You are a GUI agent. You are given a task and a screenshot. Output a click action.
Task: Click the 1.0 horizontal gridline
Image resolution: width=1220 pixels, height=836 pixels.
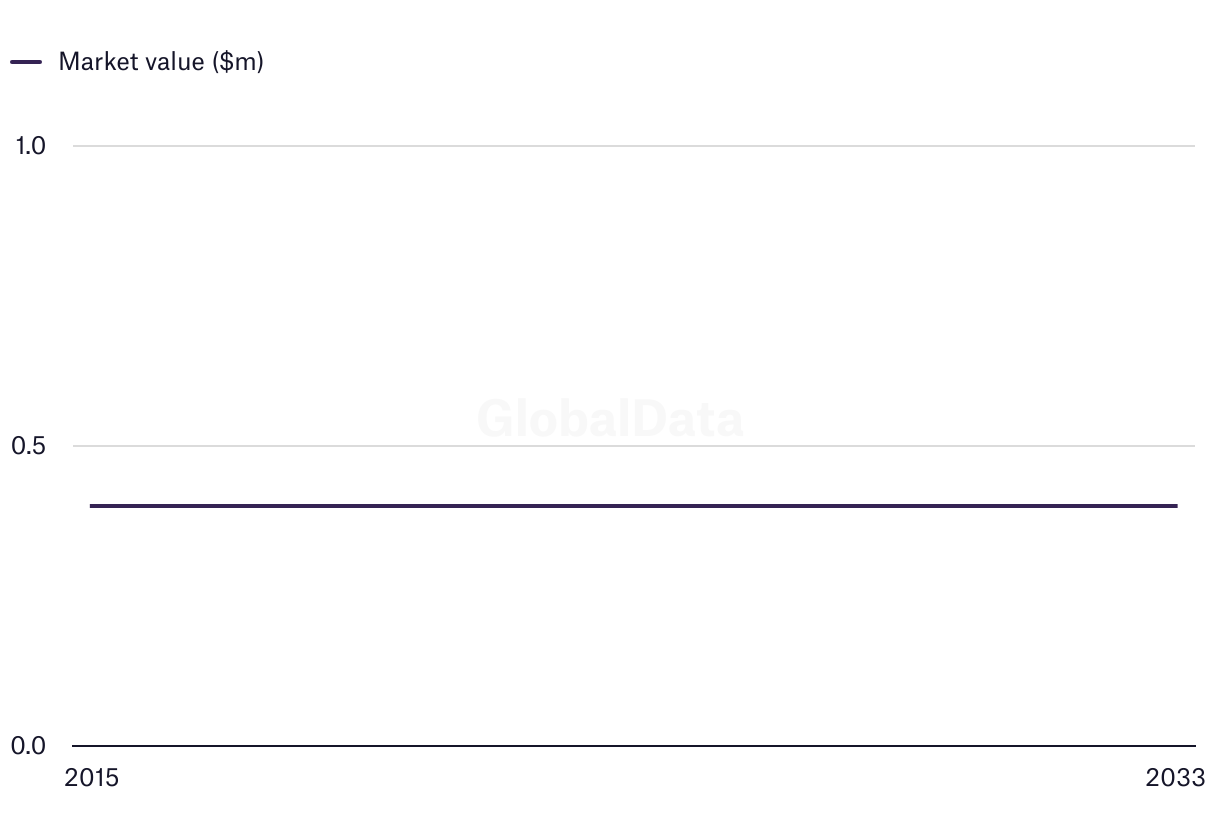coord(634,146)
